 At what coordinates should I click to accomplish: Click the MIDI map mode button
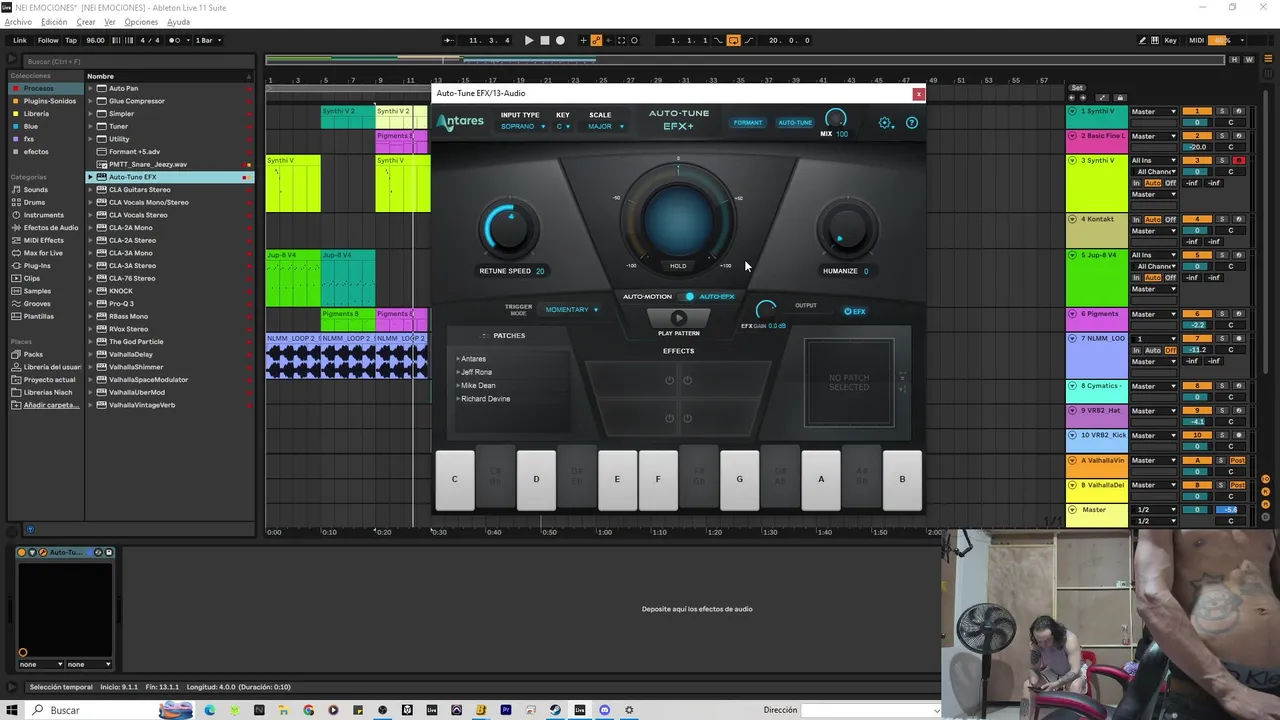click(x=1197, y=40)
